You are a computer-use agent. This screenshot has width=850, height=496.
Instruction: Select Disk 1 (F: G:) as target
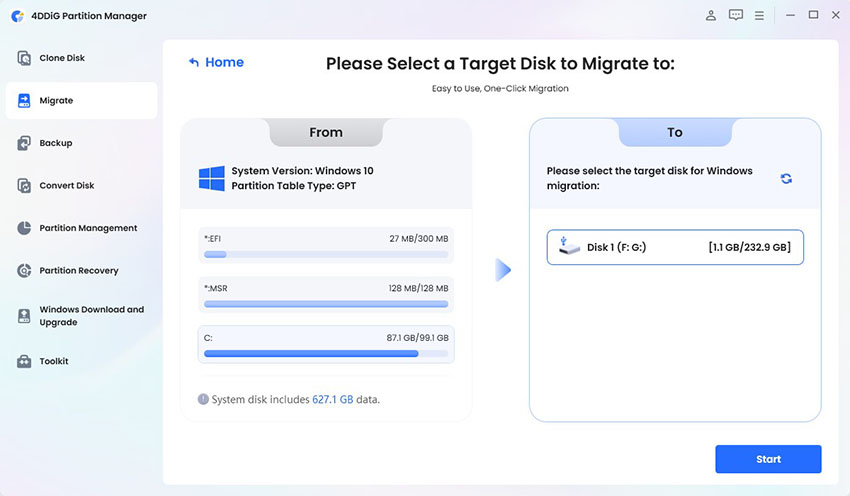coord(675,247)
